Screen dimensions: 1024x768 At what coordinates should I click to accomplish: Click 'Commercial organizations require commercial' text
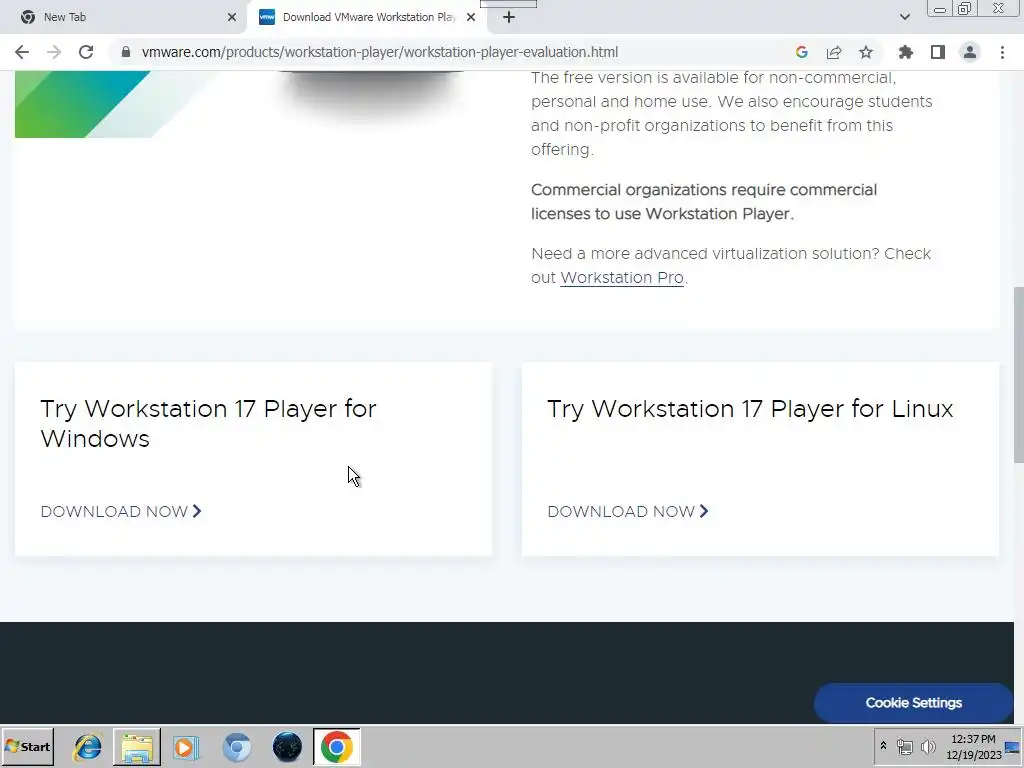(x=704, y=190)
